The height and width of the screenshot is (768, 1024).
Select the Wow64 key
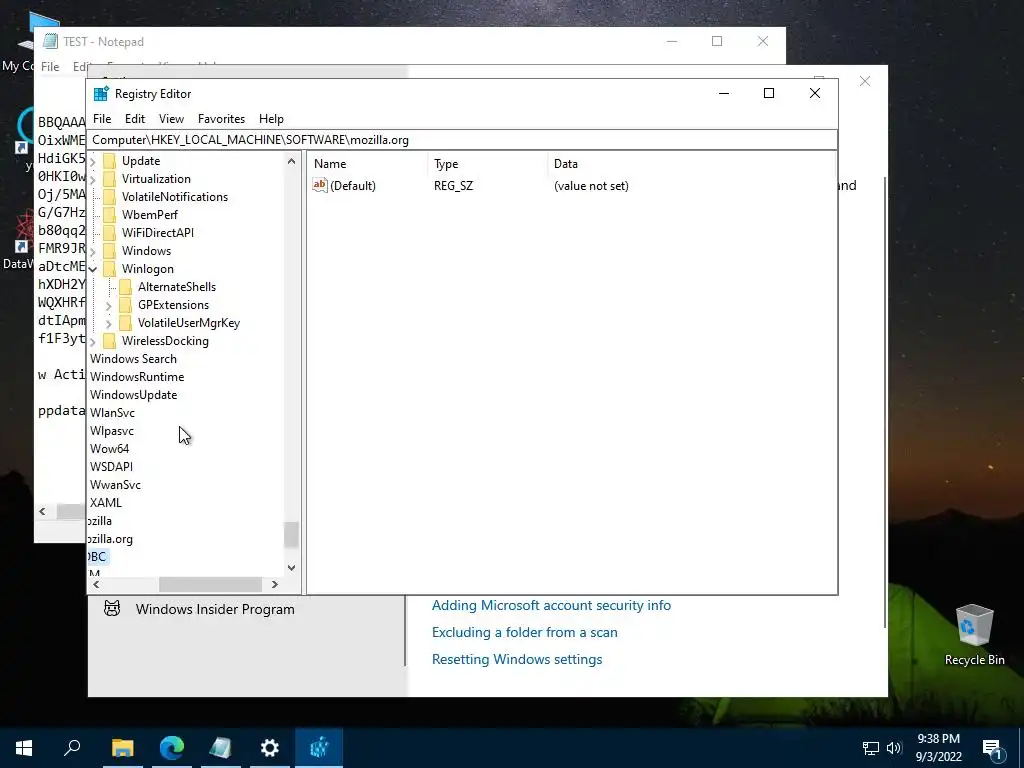pyautogui.click(x=110, y=449)
